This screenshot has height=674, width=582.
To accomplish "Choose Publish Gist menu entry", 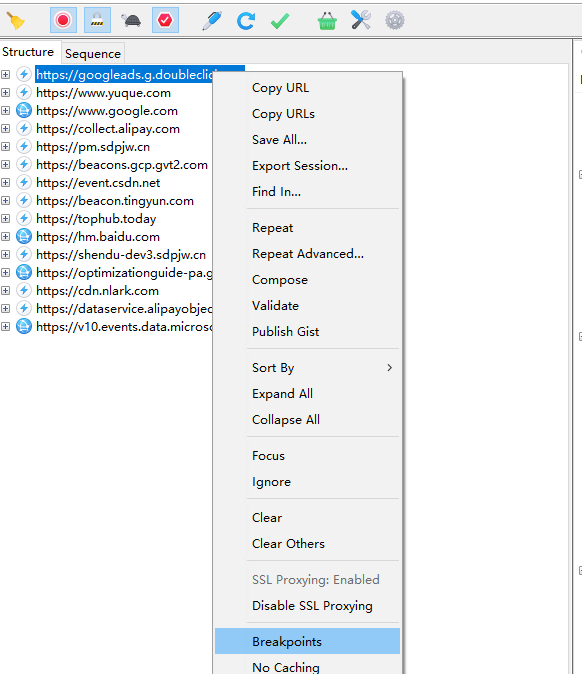I will click(x=307, y=332).
